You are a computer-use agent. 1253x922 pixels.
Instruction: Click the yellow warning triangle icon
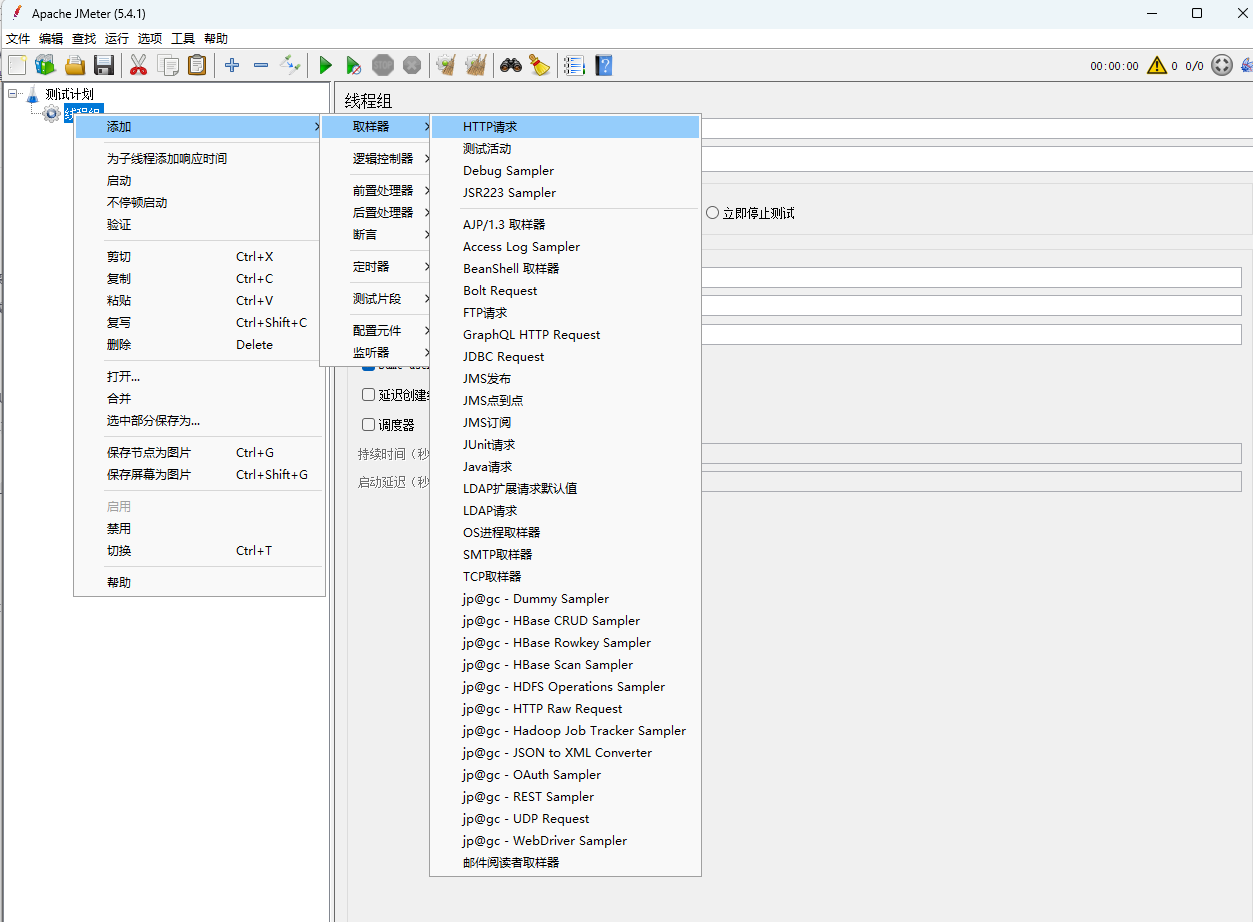(x=1157, y=65)
